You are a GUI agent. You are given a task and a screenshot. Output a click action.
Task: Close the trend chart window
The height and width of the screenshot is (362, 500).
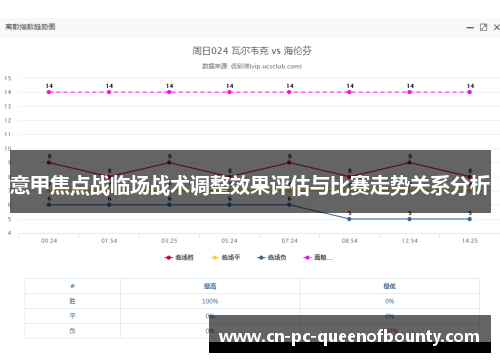click(x=496, y=27)
